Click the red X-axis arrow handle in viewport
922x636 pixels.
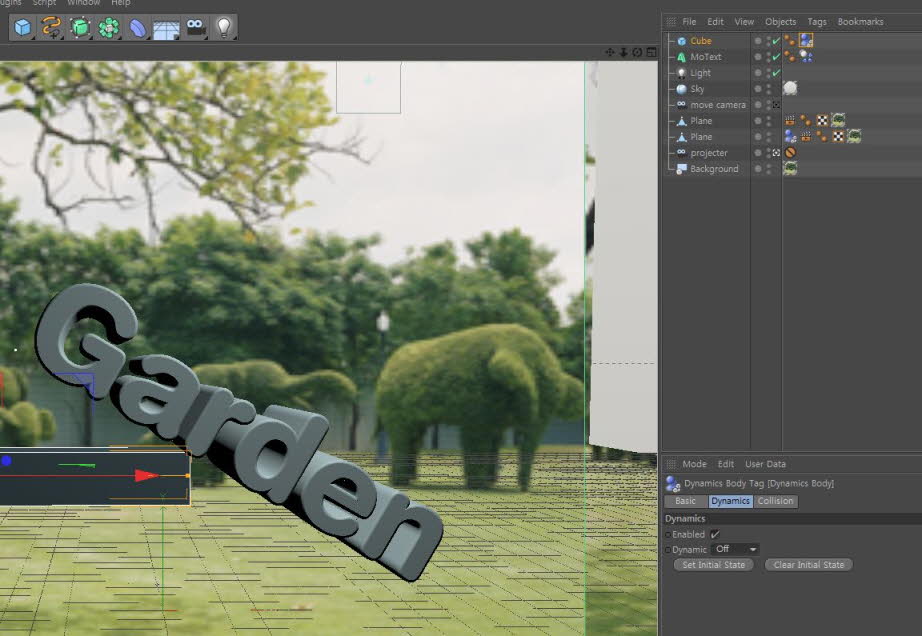coord(146,475)
